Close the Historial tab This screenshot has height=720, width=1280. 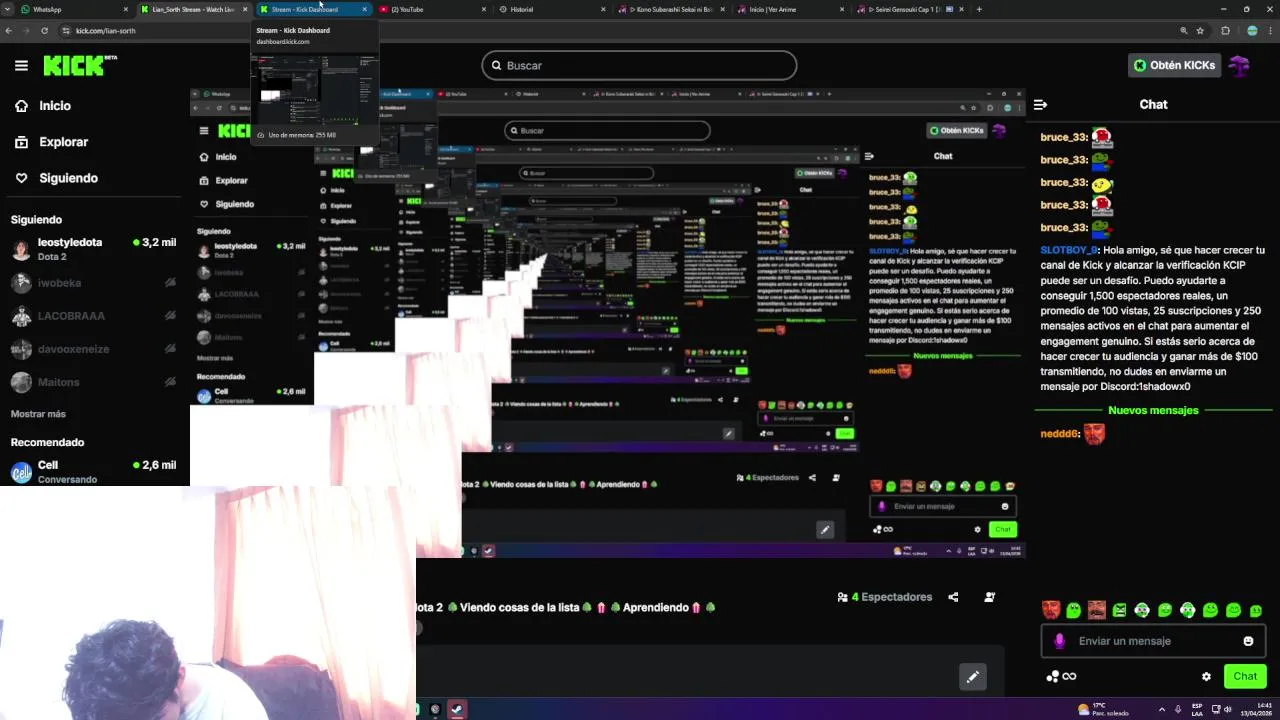click(x=602, y=9)
